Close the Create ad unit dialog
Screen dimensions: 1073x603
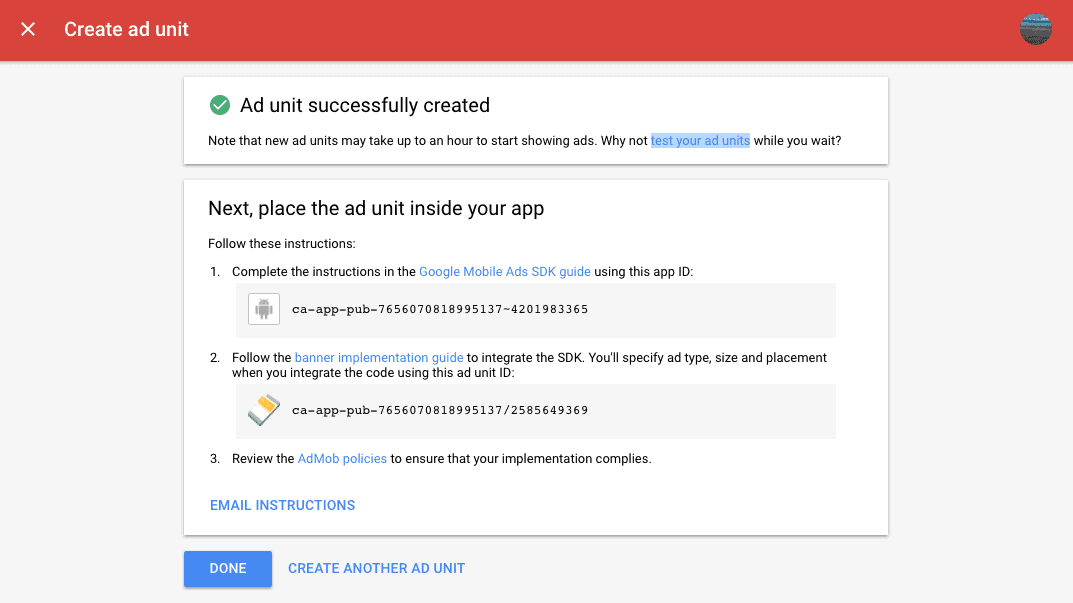[x=28, y=29]
